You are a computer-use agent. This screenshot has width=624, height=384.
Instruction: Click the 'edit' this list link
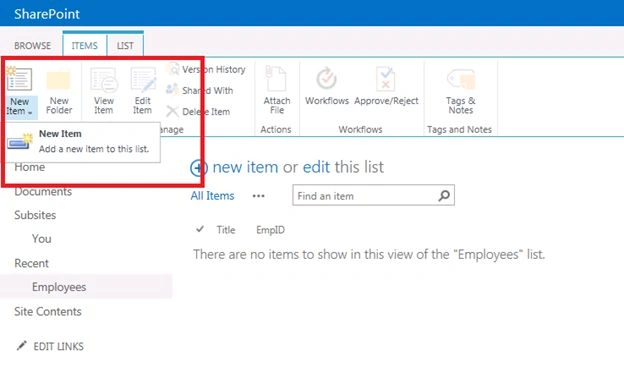316,167
